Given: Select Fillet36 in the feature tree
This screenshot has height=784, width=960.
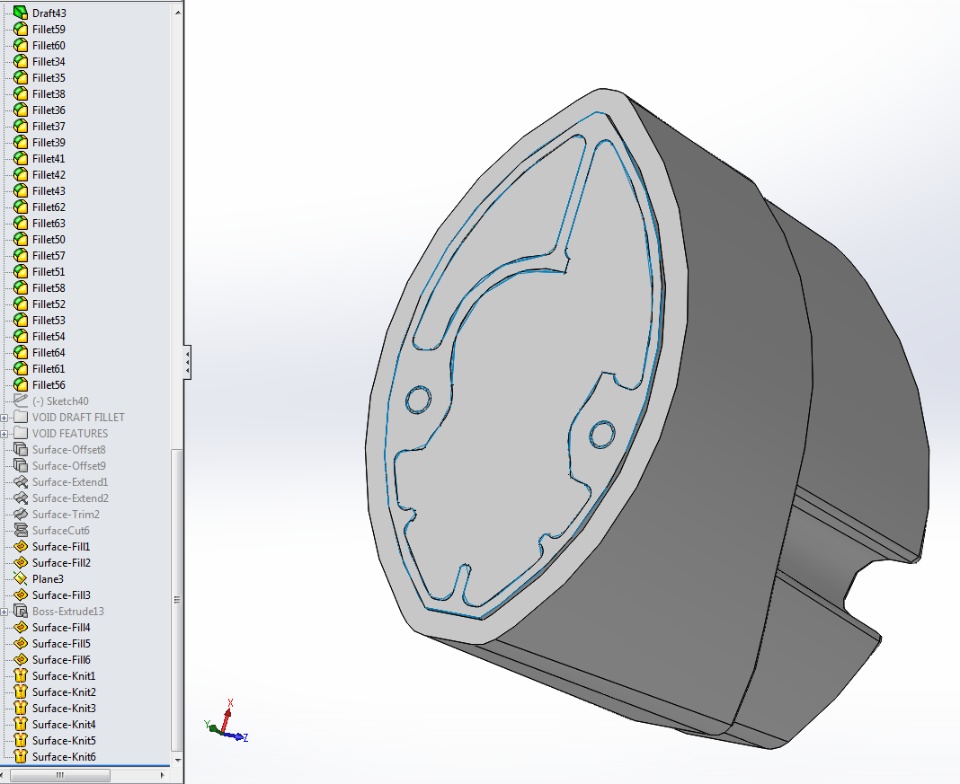Looking at the screenshot, I should tap(49, 110).
